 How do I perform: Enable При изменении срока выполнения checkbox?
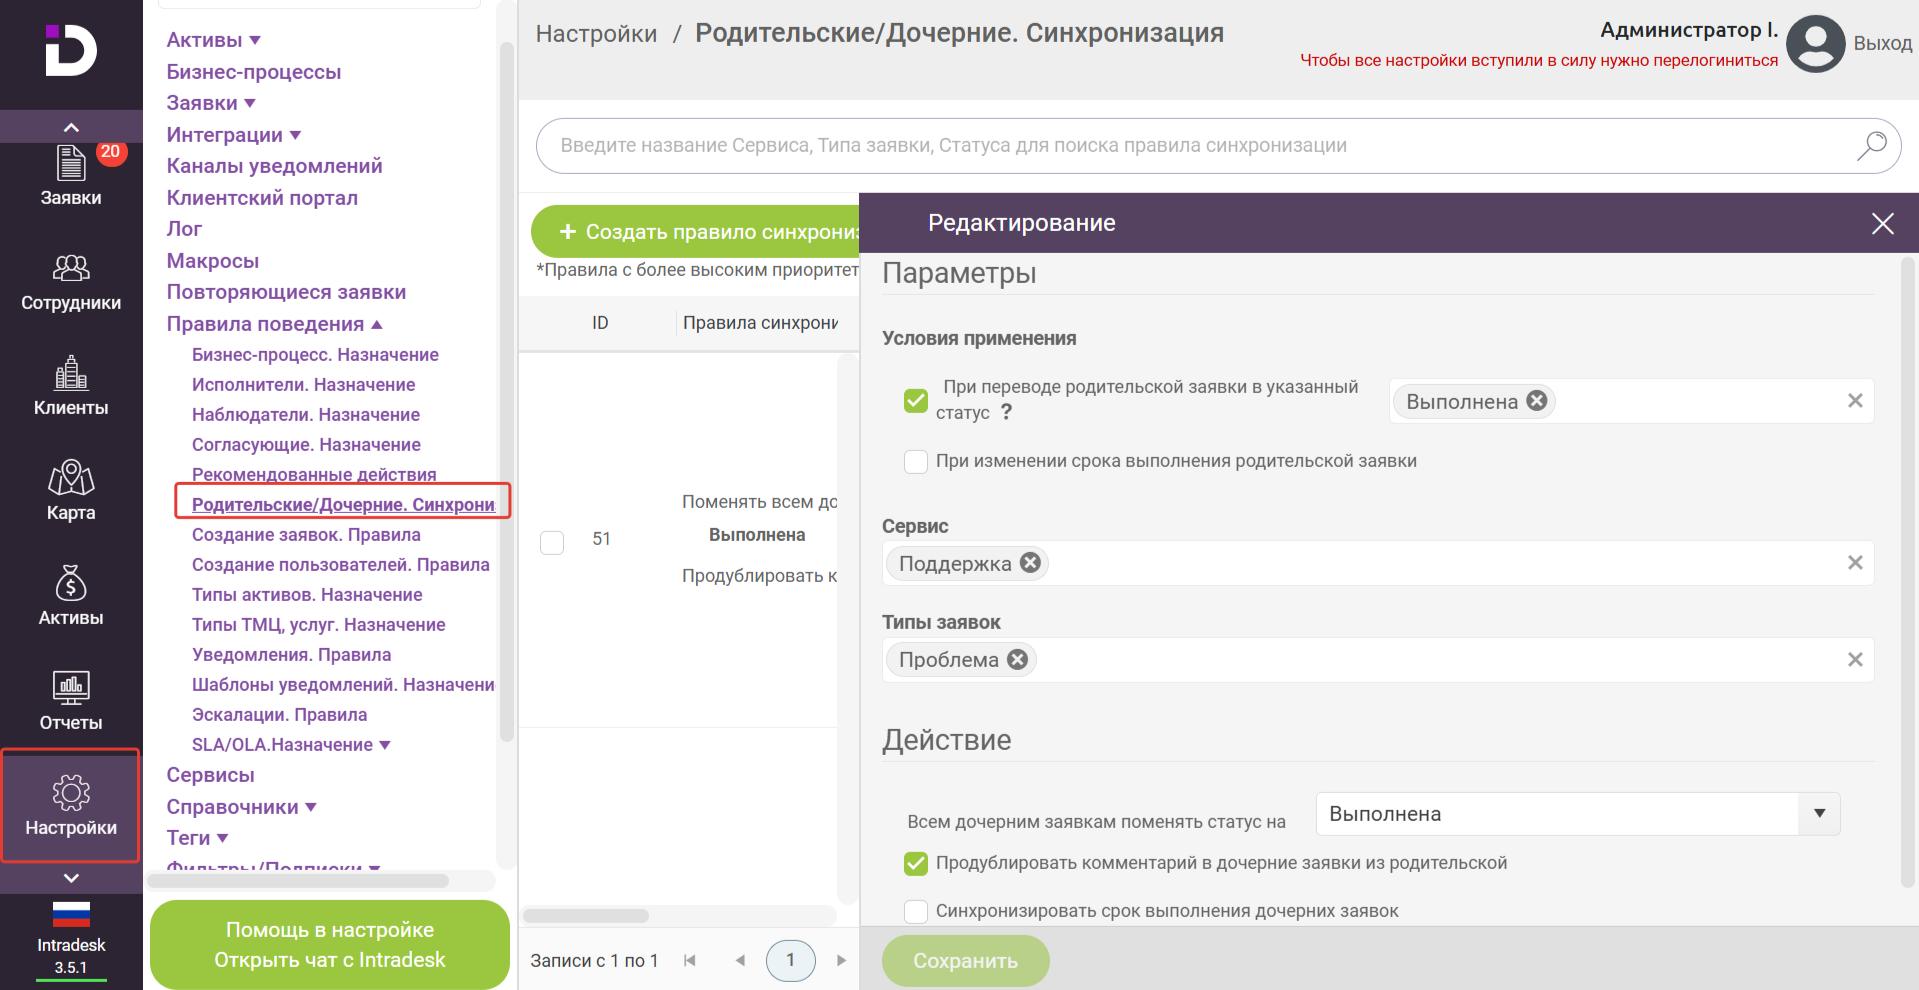[915, 461]
